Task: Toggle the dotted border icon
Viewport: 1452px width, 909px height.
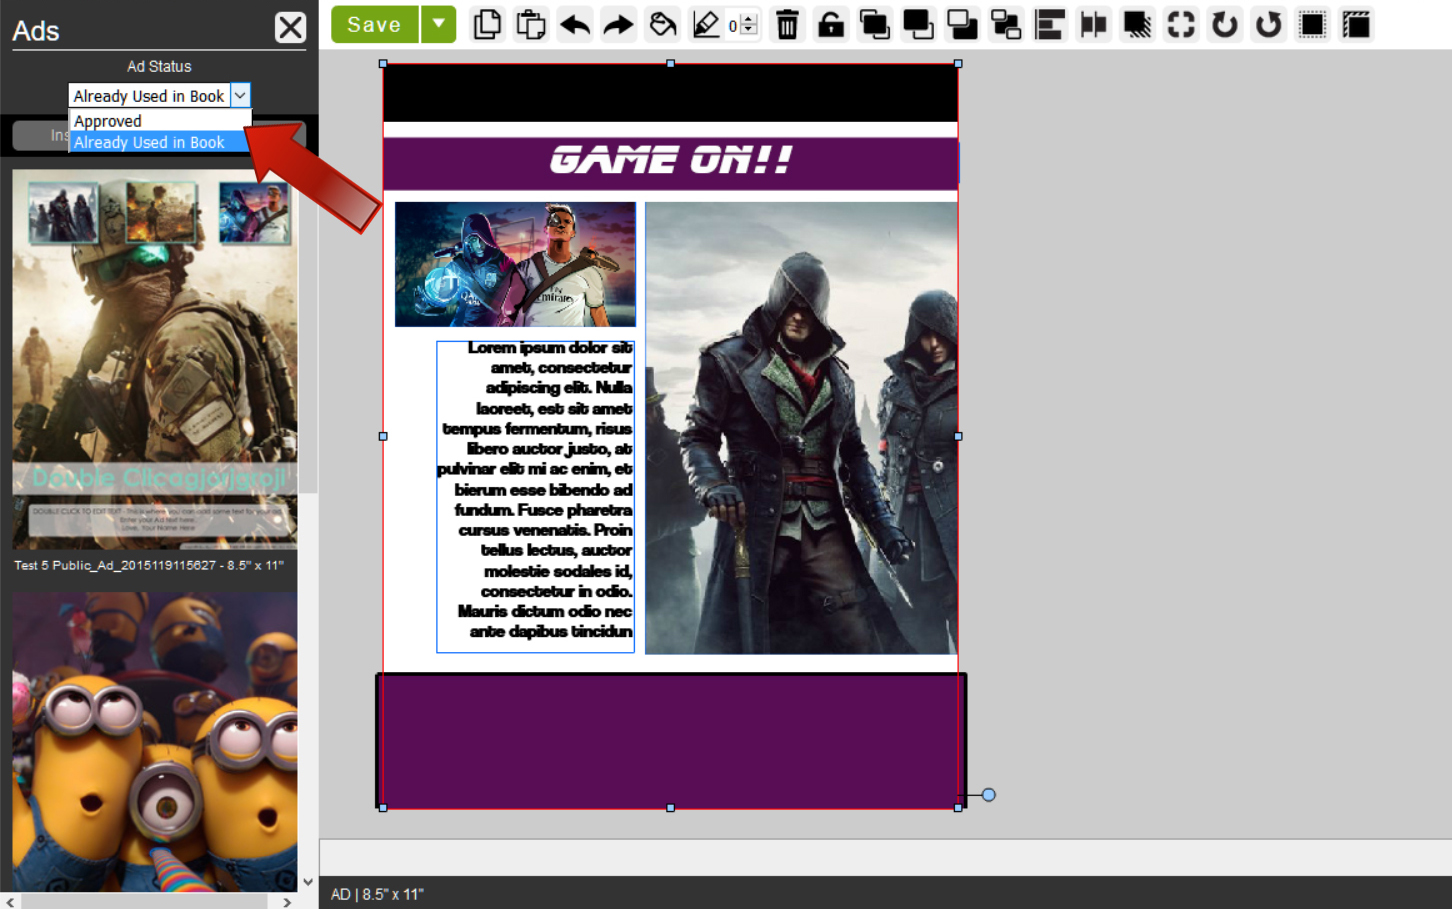Action: (1312, 24)
